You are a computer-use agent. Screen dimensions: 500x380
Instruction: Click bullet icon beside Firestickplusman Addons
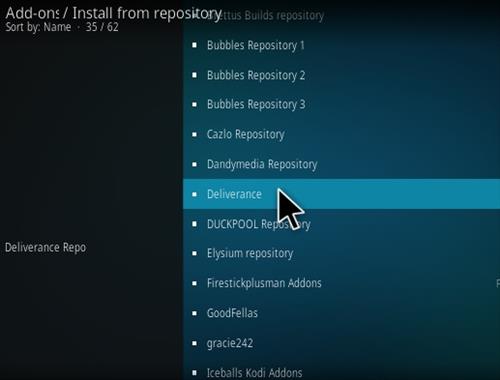click(194, 283)
